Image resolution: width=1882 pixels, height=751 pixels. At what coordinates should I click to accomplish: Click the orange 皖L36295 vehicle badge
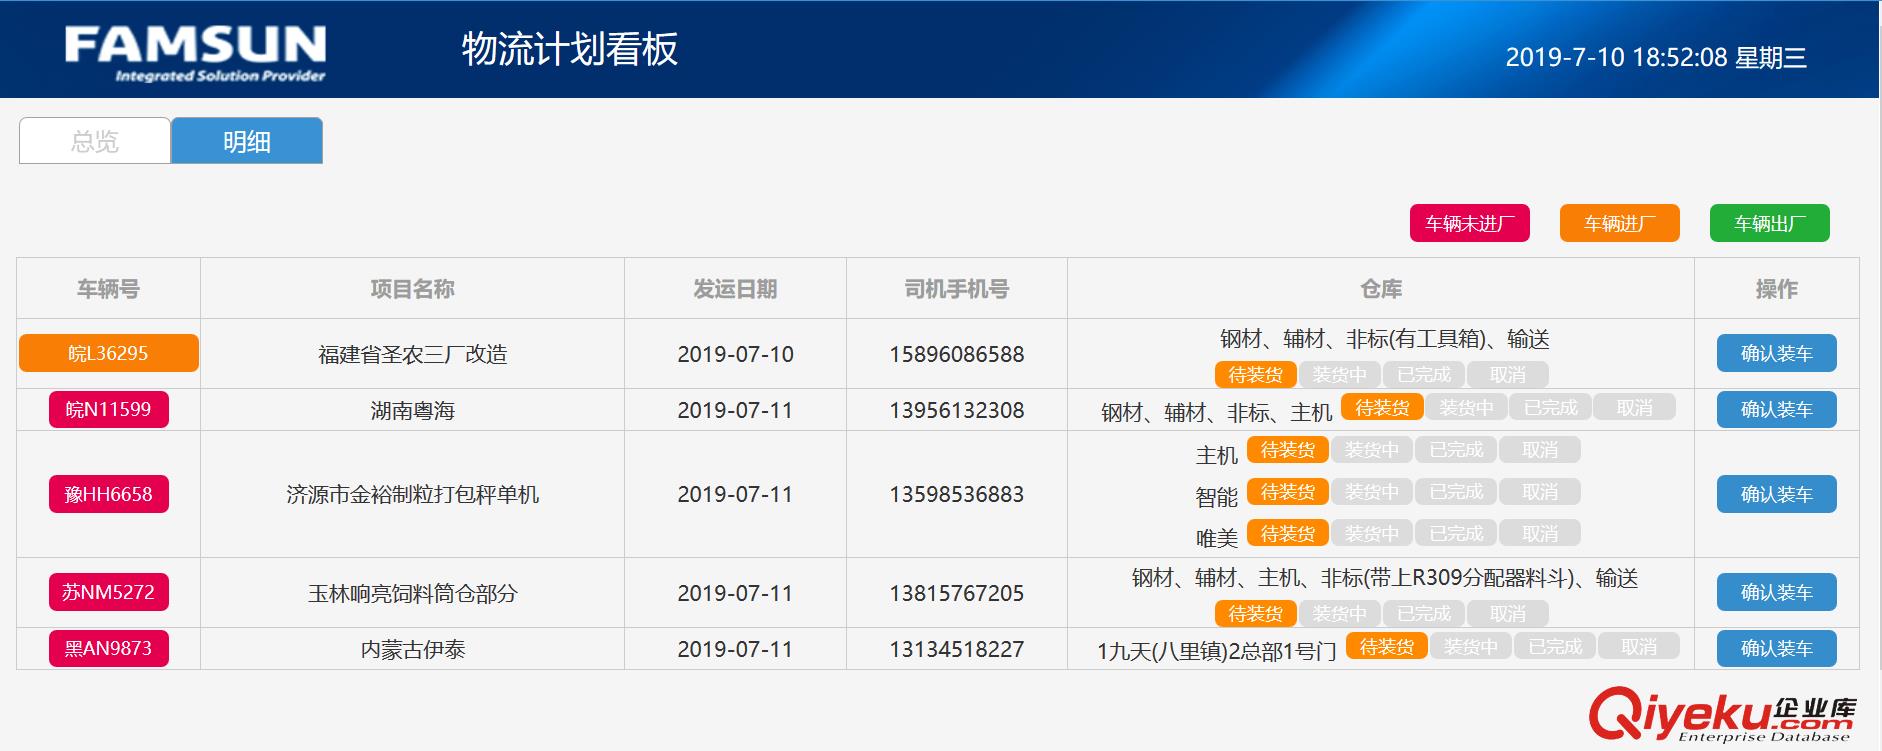(x=108, y=353)
